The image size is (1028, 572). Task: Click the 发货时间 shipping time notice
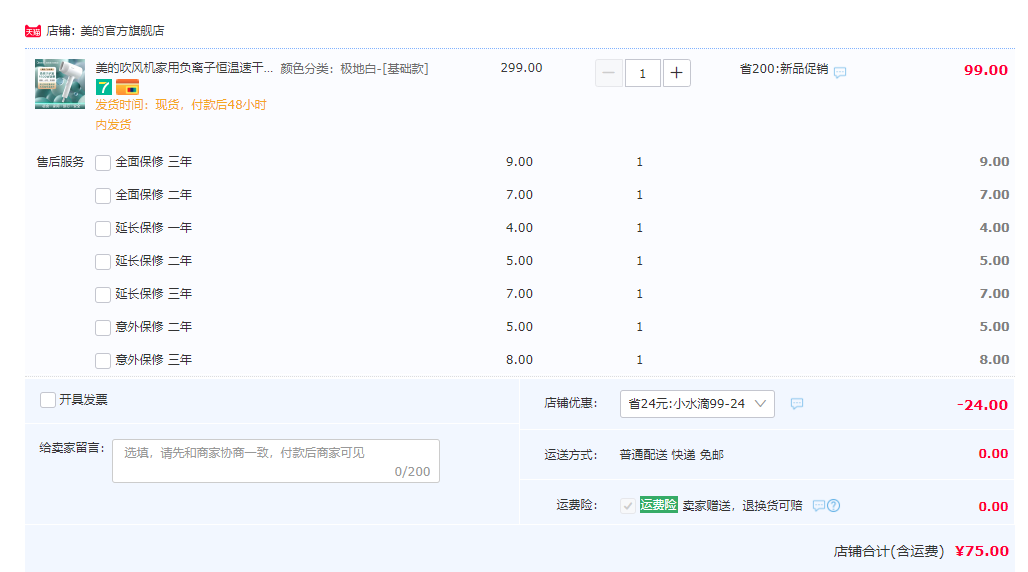tap(181, 114)
